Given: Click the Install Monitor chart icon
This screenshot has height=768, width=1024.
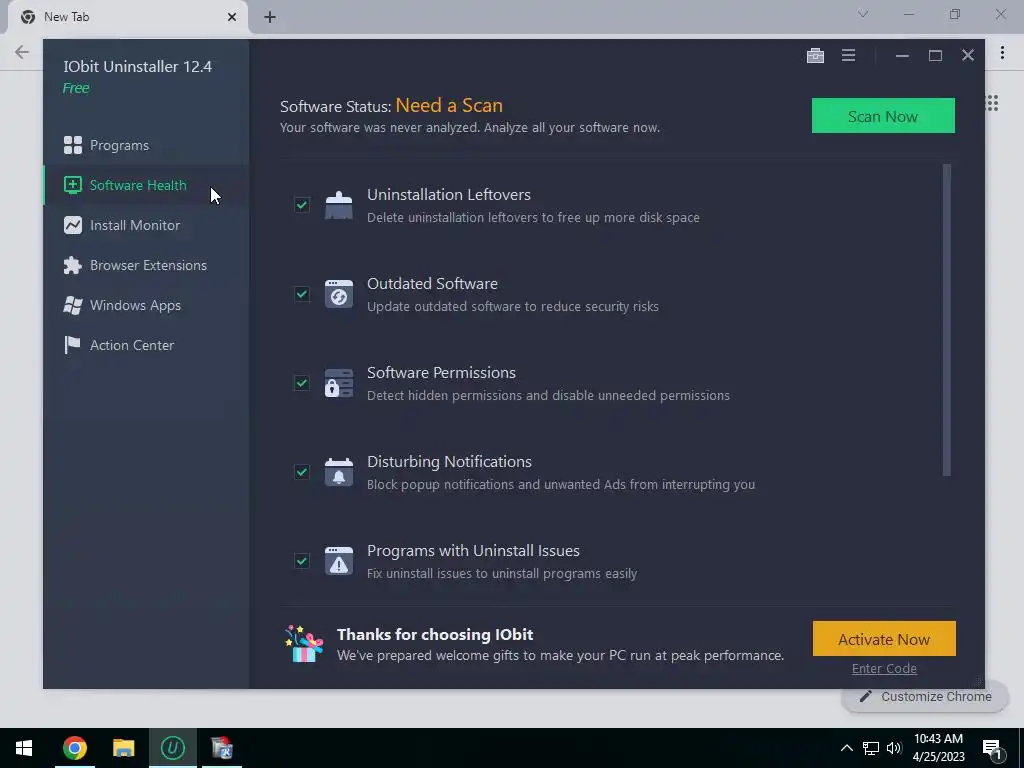Looking at the screenshot, I should point(72,225).
